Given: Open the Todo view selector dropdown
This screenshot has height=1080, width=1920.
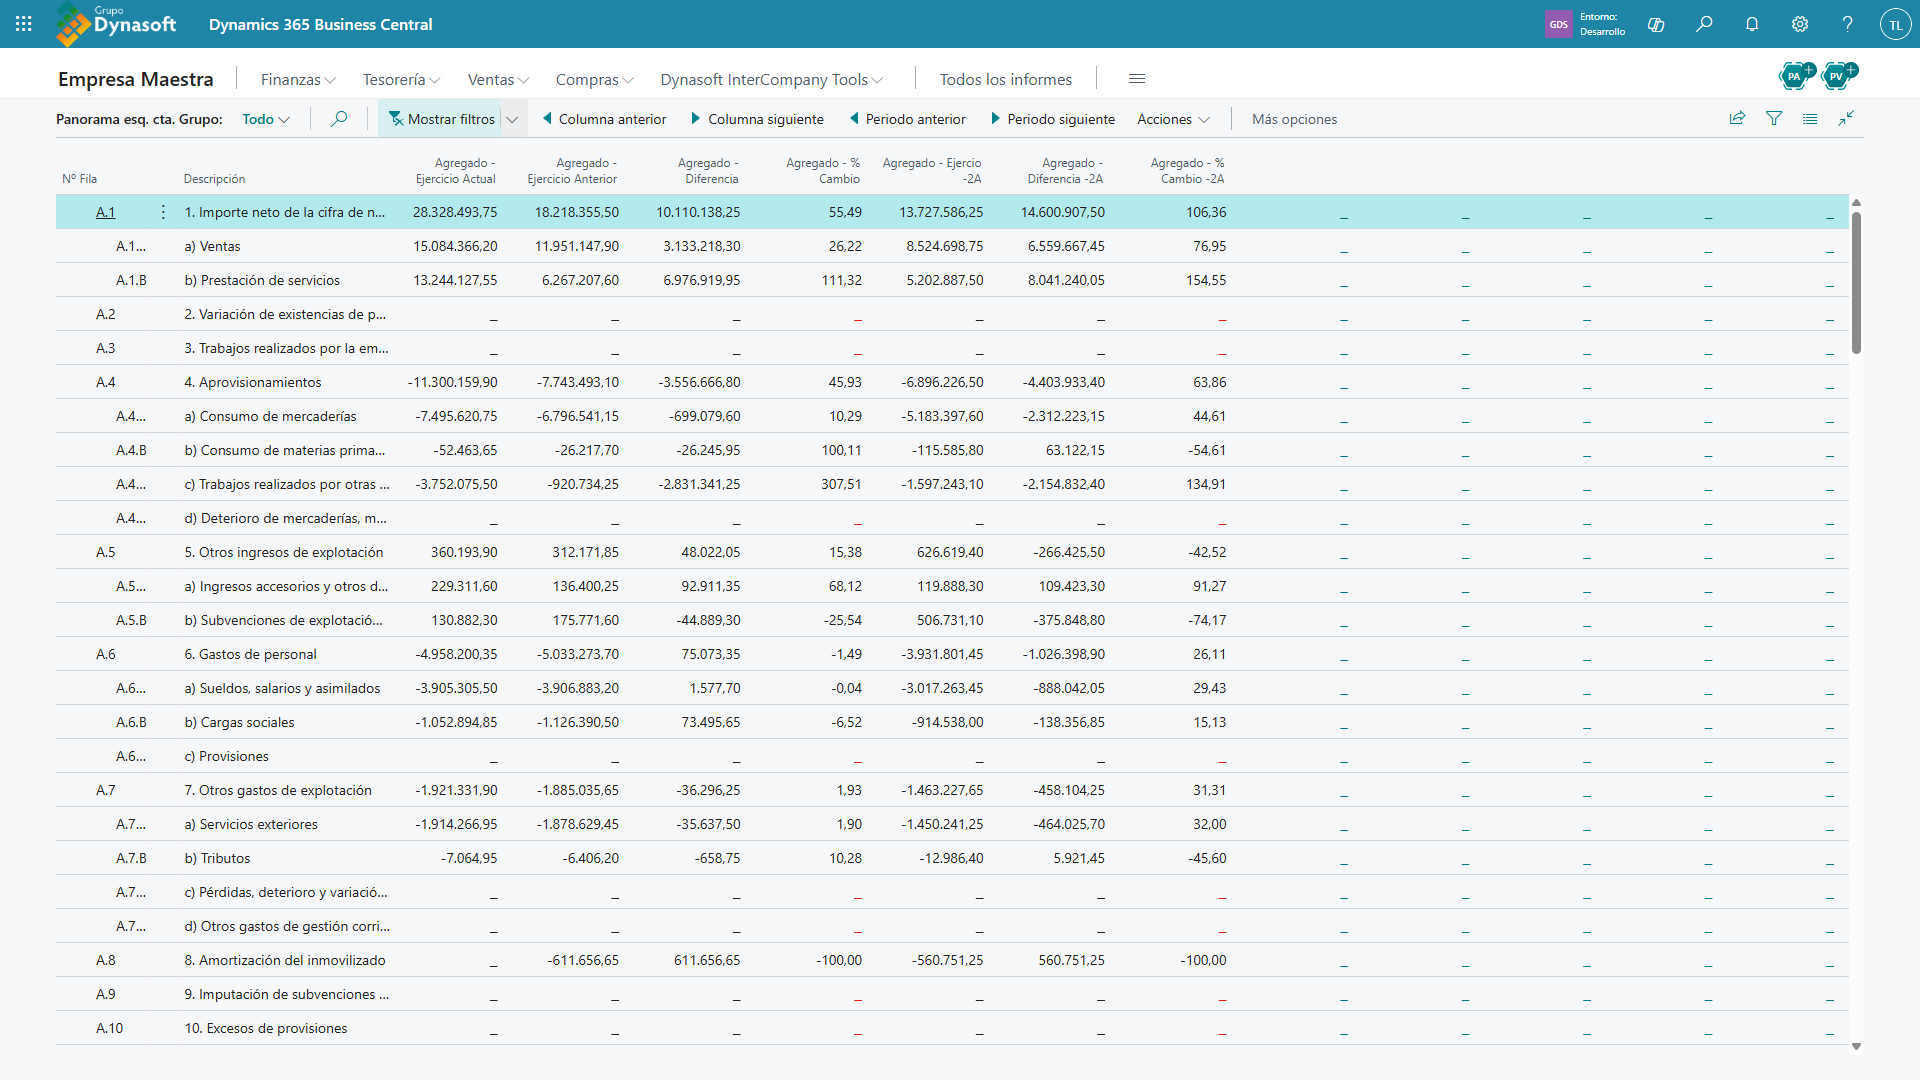Looking at the screenshot, I should [266, 119].
